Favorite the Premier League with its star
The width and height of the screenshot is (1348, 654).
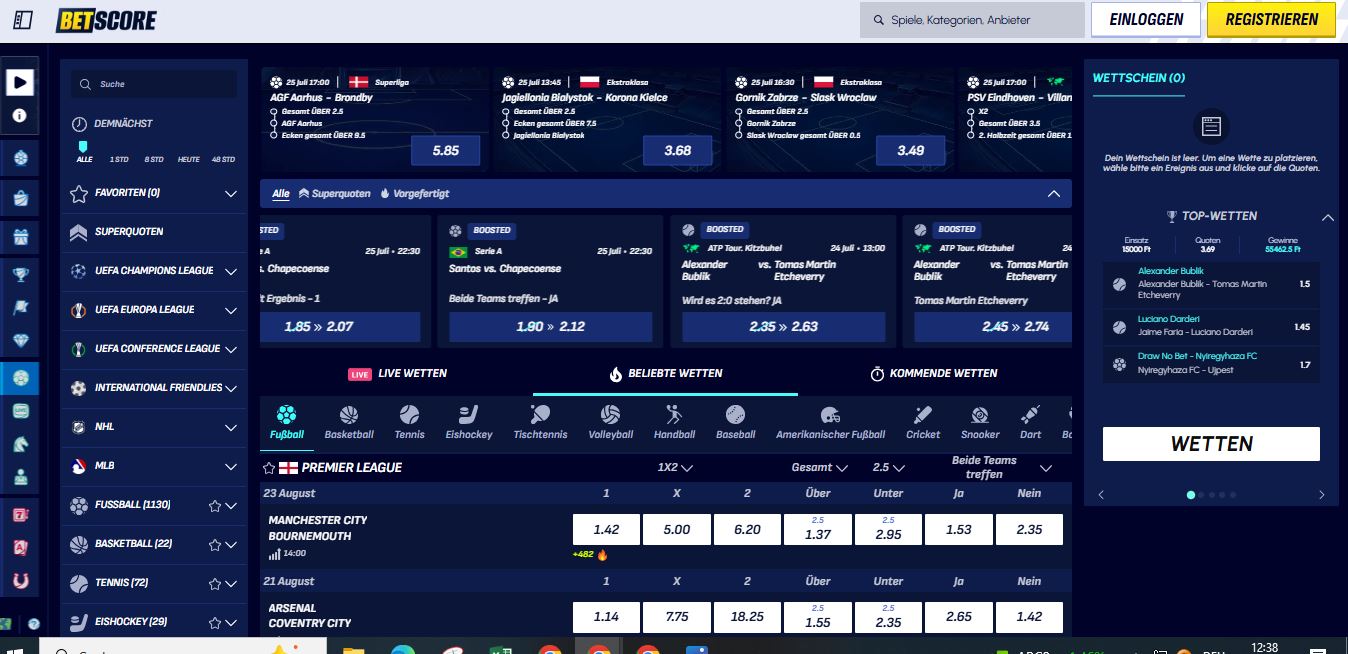click(268, 467)
